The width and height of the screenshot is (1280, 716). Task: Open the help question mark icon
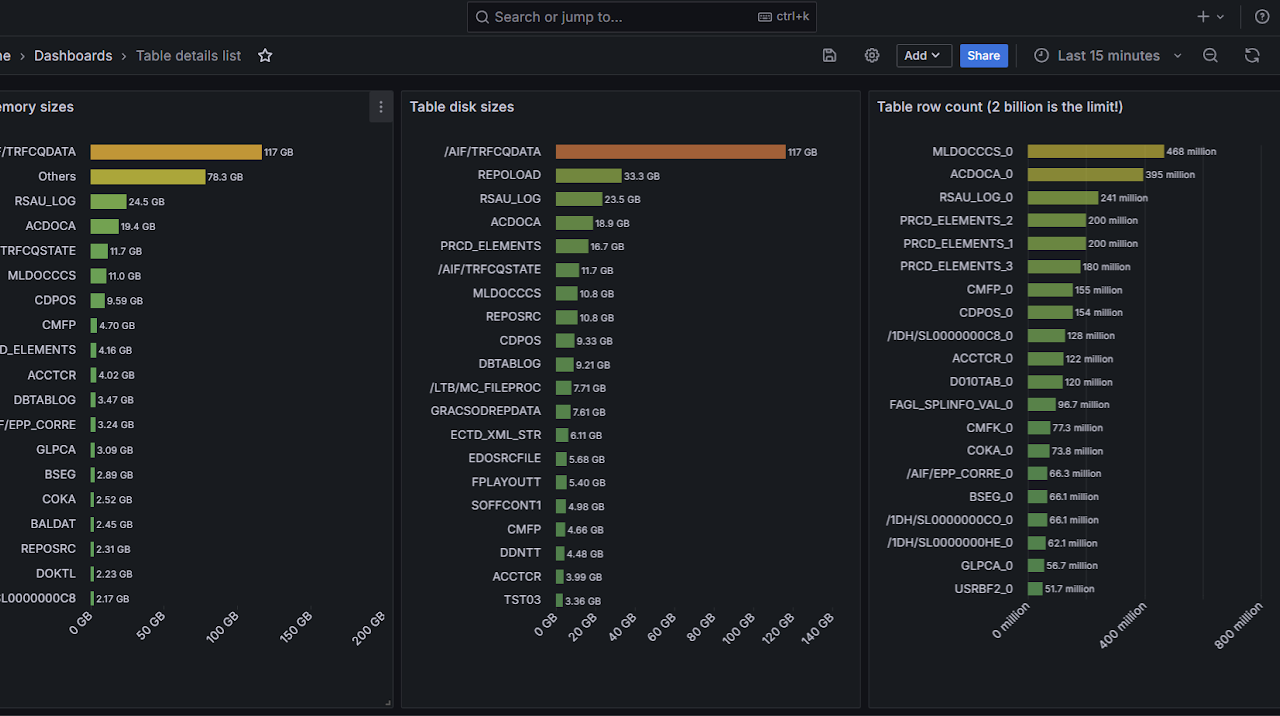pos(1262,17)
